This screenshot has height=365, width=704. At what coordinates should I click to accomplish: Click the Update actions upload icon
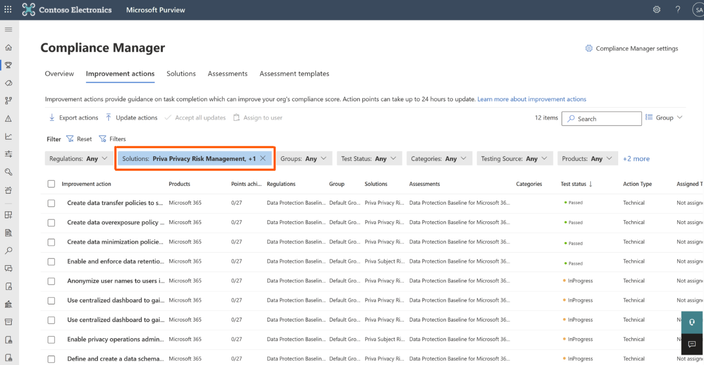click(x=108, y=118)
